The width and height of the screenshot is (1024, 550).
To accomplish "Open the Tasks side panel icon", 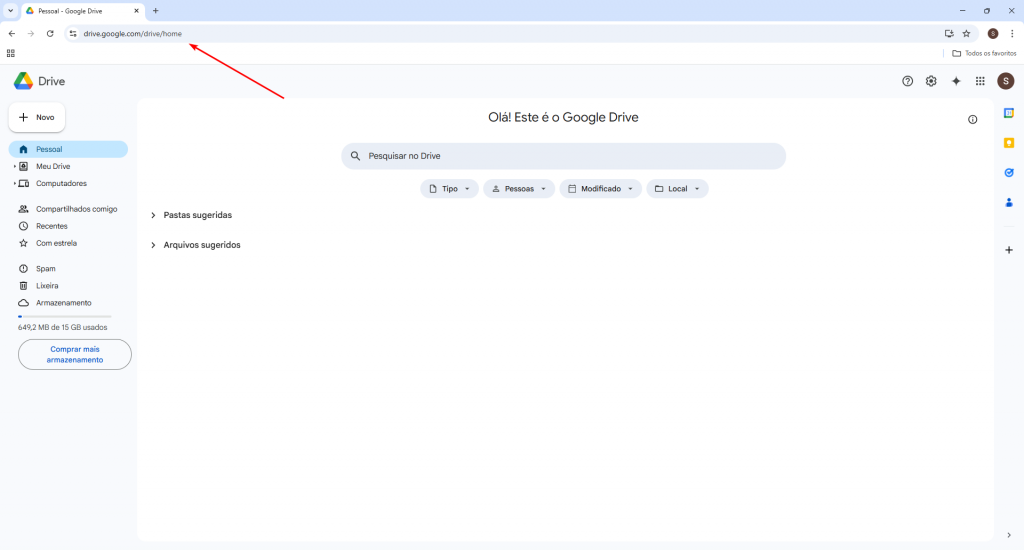I will pos(1008,172).
